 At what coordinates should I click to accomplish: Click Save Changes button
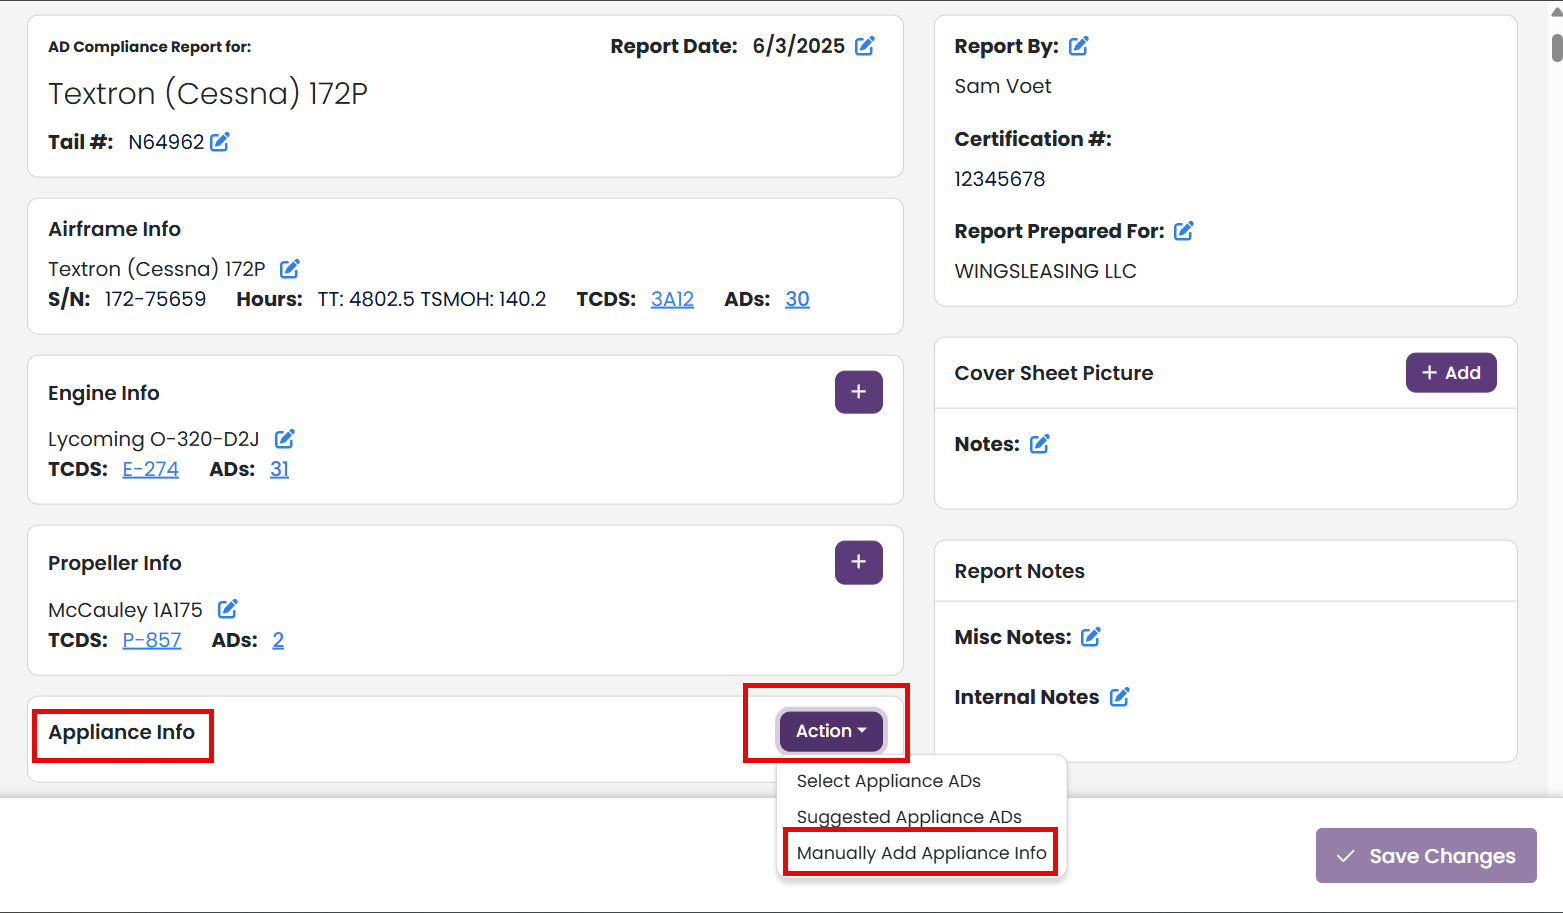1426,856
